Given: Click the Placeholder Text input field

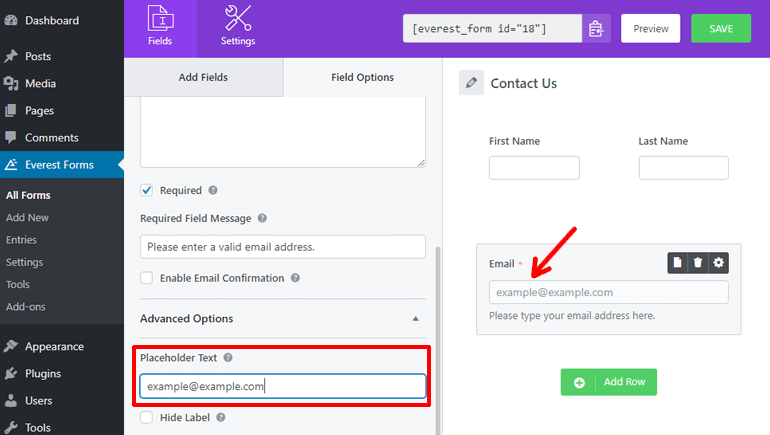Looking at the screenshot, I should click(283, 386).
